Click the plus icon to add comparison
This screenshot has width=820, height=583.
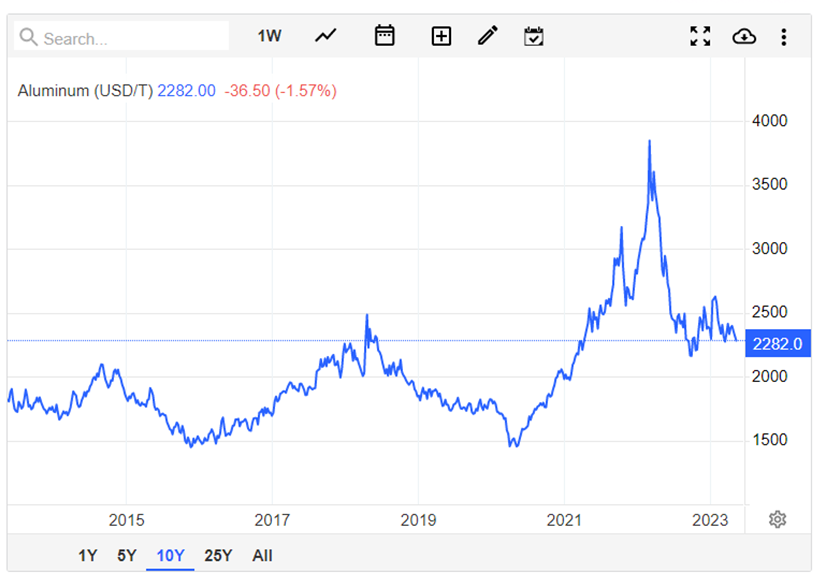point(441,37)
